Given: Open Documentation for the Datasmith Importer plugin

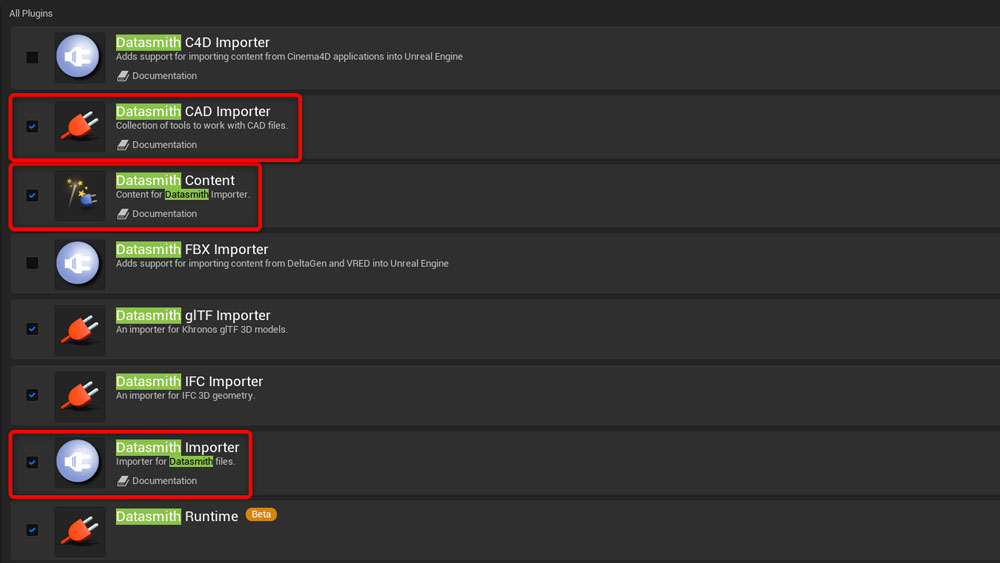Looking at the screenshot, I should coord(157,481).
